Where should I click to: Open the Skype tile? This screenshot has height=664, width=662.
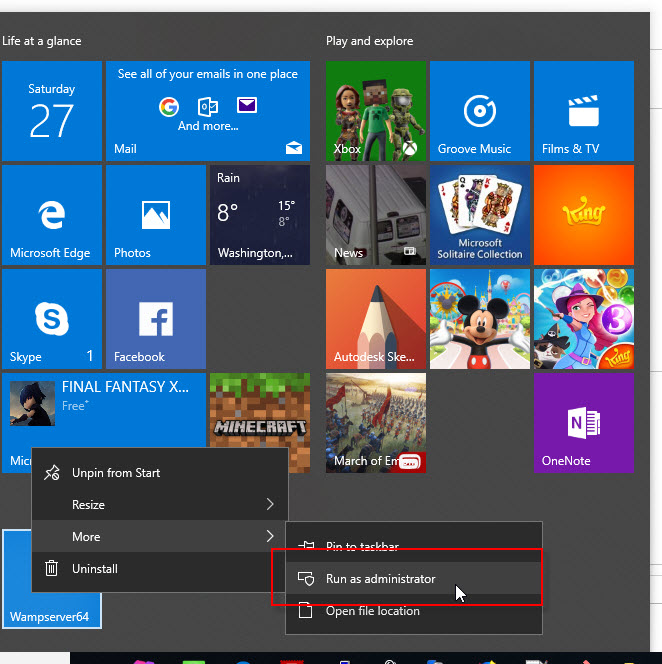(51, 319)
